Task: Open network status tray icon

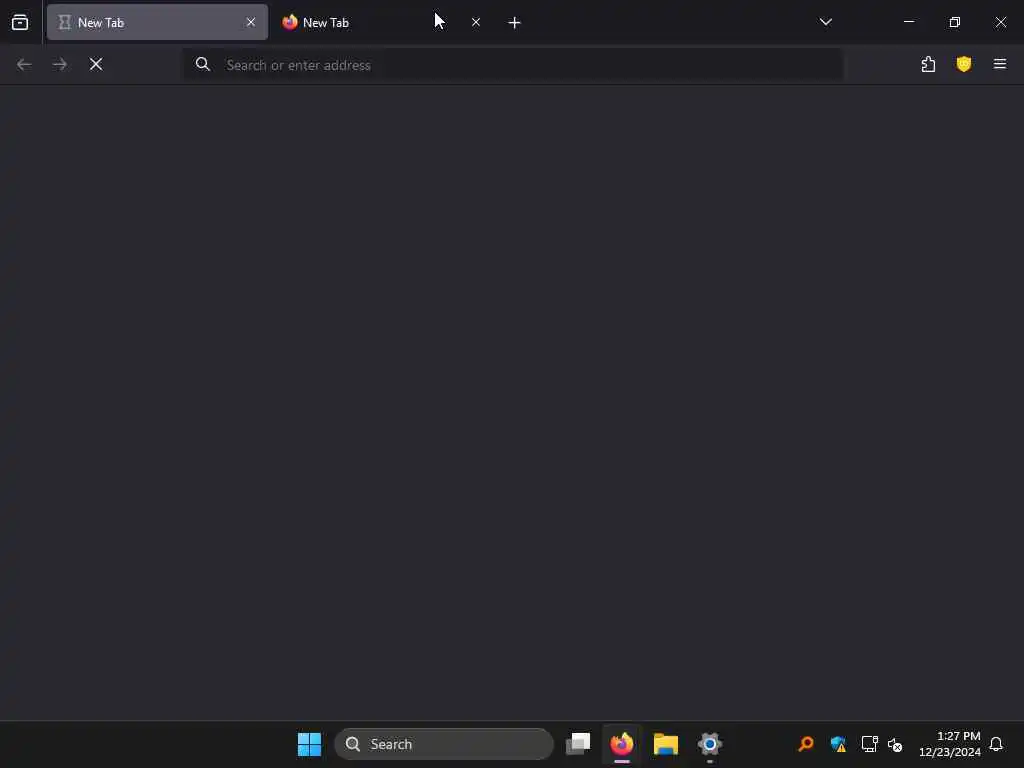Action: point(869,744)
